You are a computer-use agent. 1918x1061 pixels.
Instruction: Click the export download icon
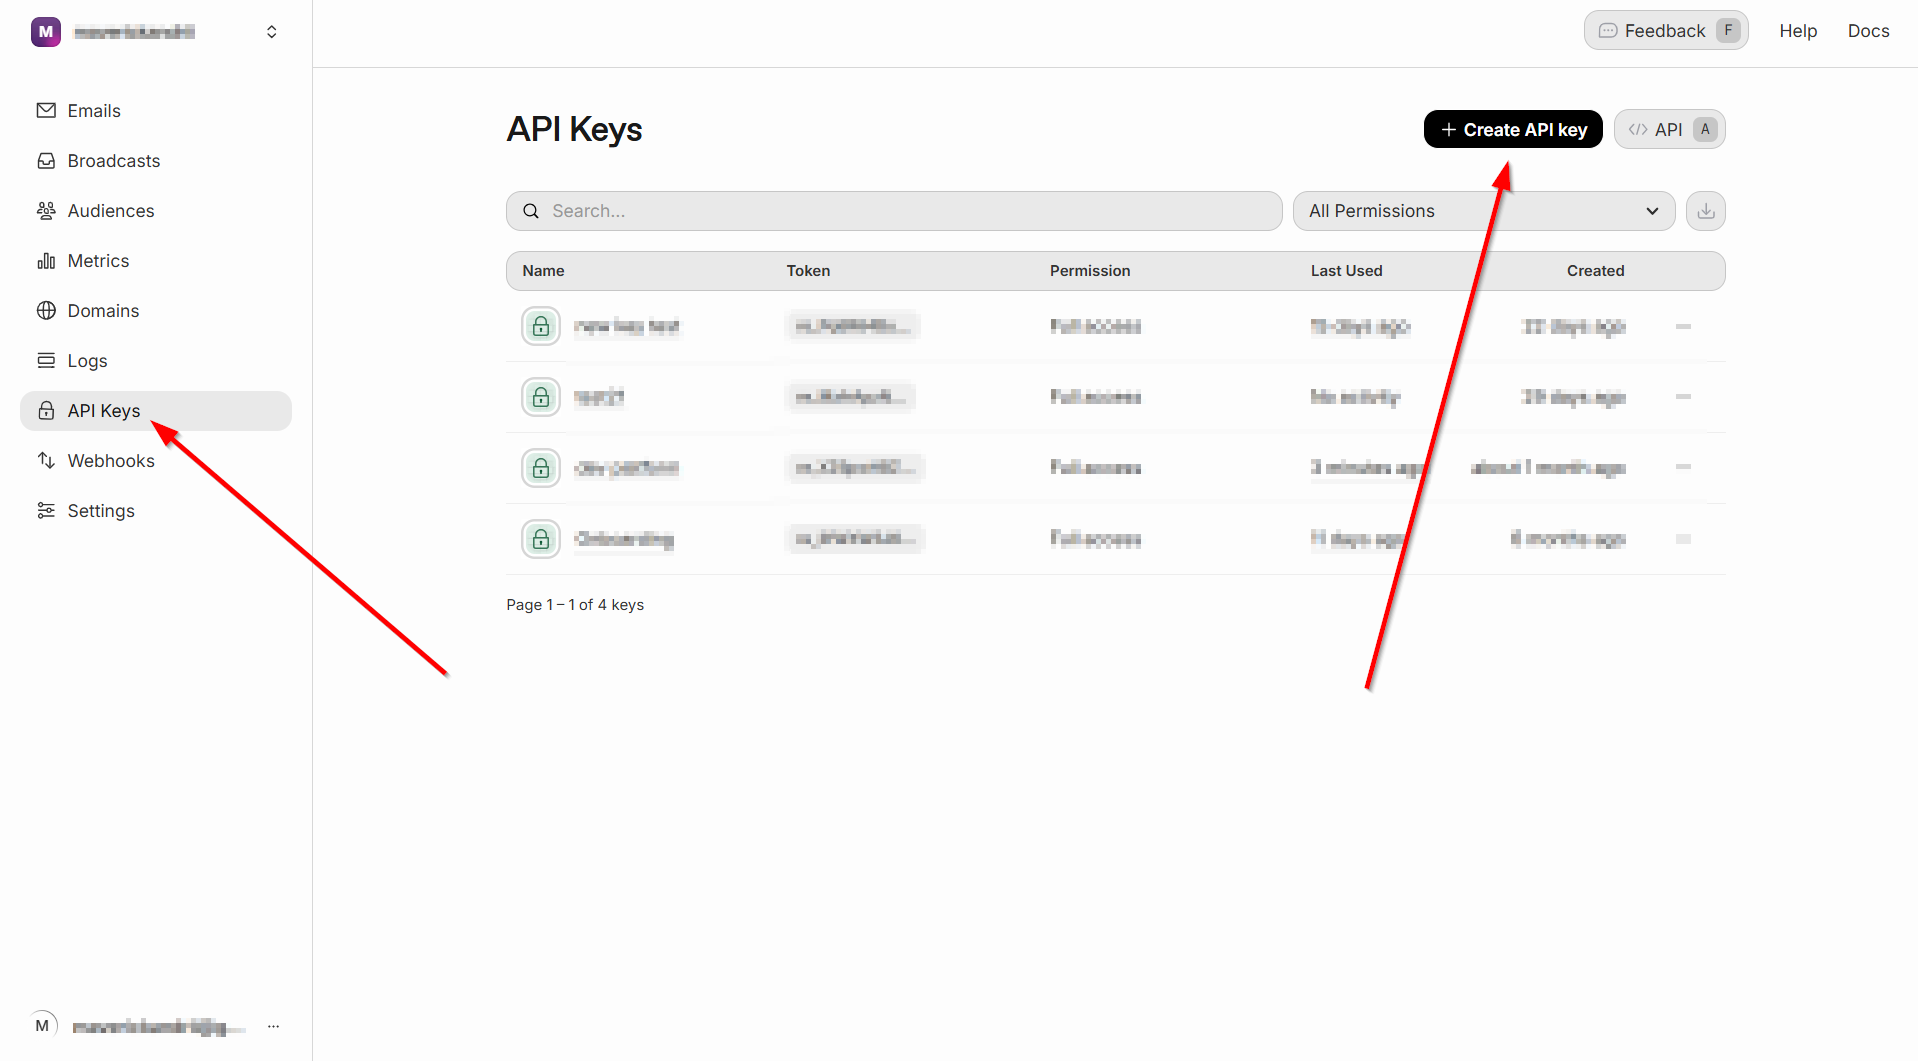point(1706,211)
